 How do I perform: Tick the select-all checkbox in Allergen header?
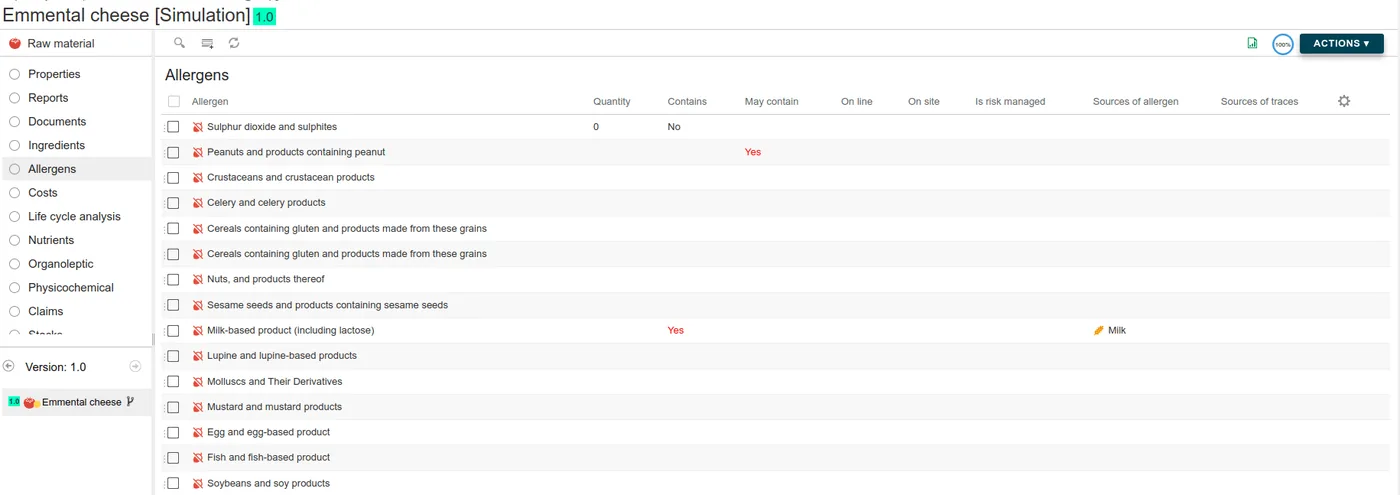click(x=174, y=101)
